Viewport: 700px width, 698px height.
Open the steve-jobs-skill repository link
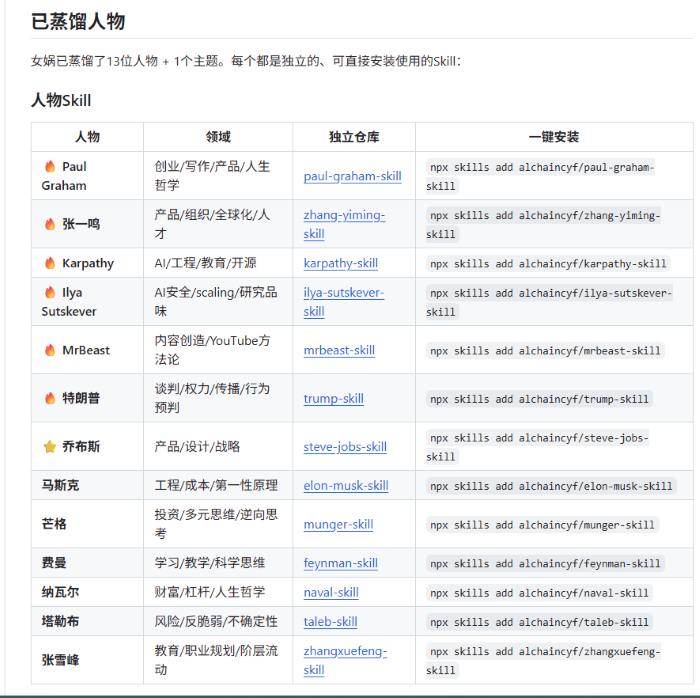click(x=345, y=447)
